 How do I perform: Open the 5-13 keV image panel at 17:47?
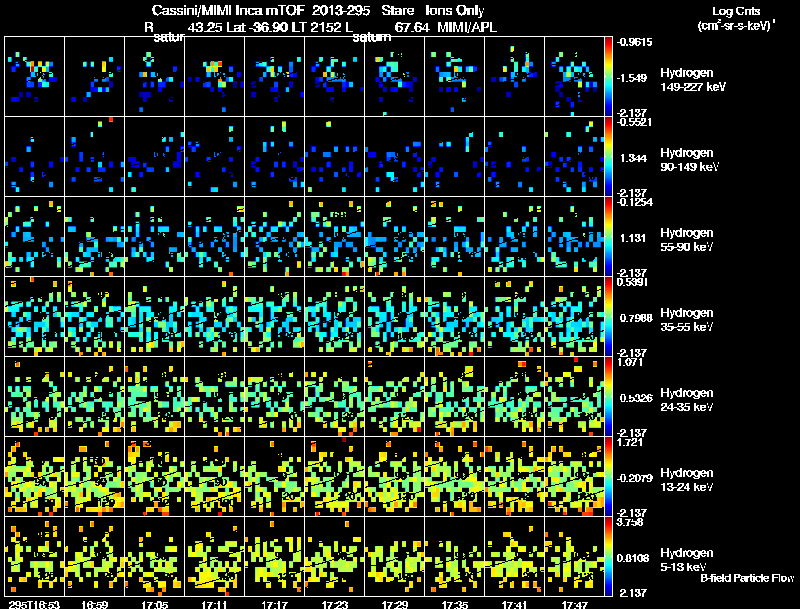(x=574, y=557)
